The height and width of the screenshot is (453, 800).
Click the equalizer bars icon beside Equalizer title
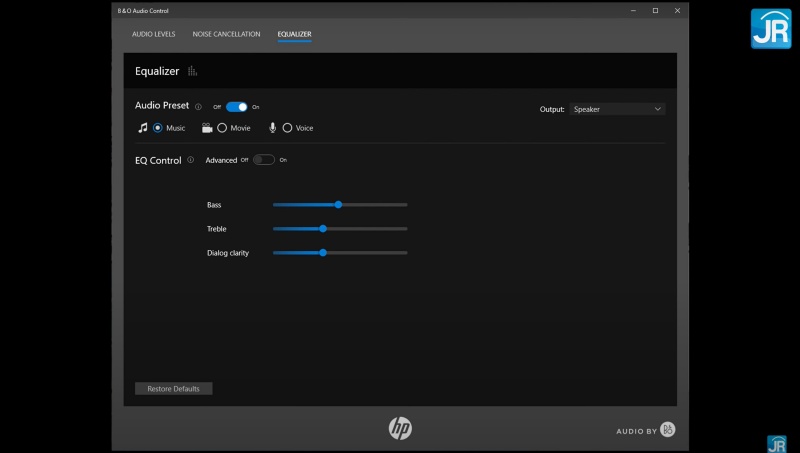pyautogui.click(x=193, y=71)
